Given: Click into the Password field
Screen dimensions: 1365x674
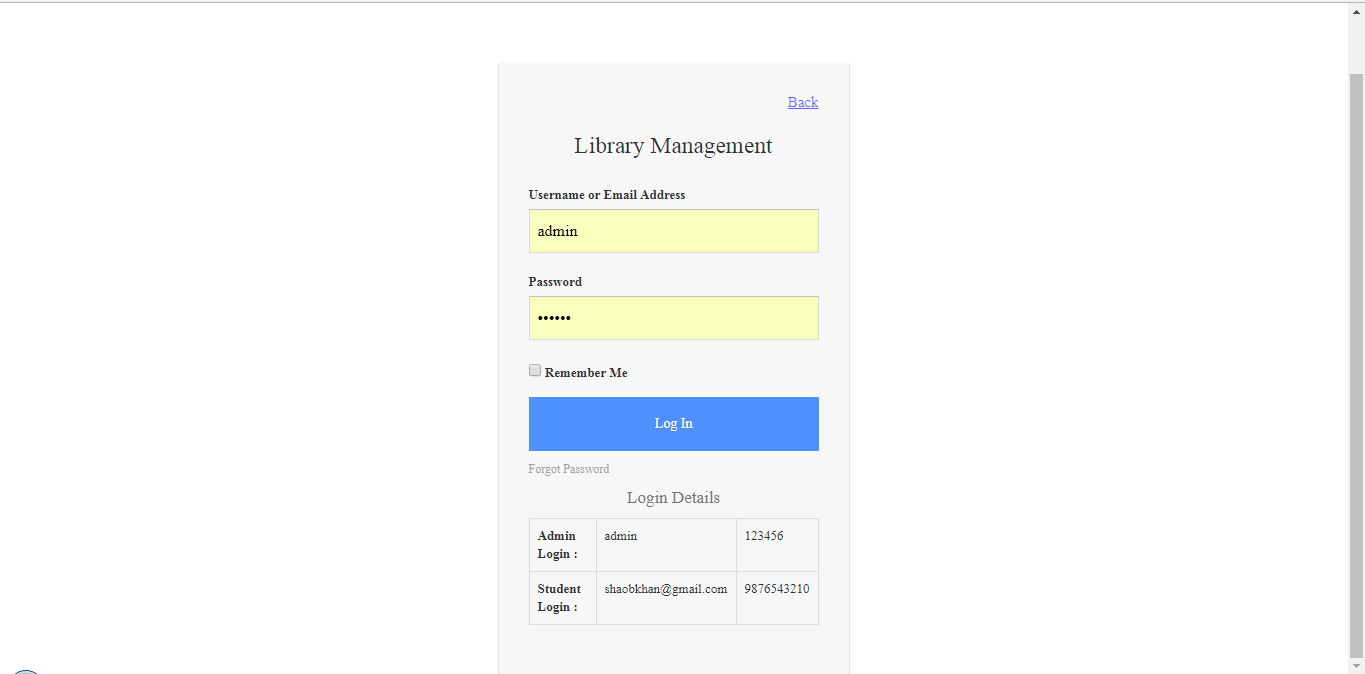Looking at the screenshot, I should (x=674, y=318).
